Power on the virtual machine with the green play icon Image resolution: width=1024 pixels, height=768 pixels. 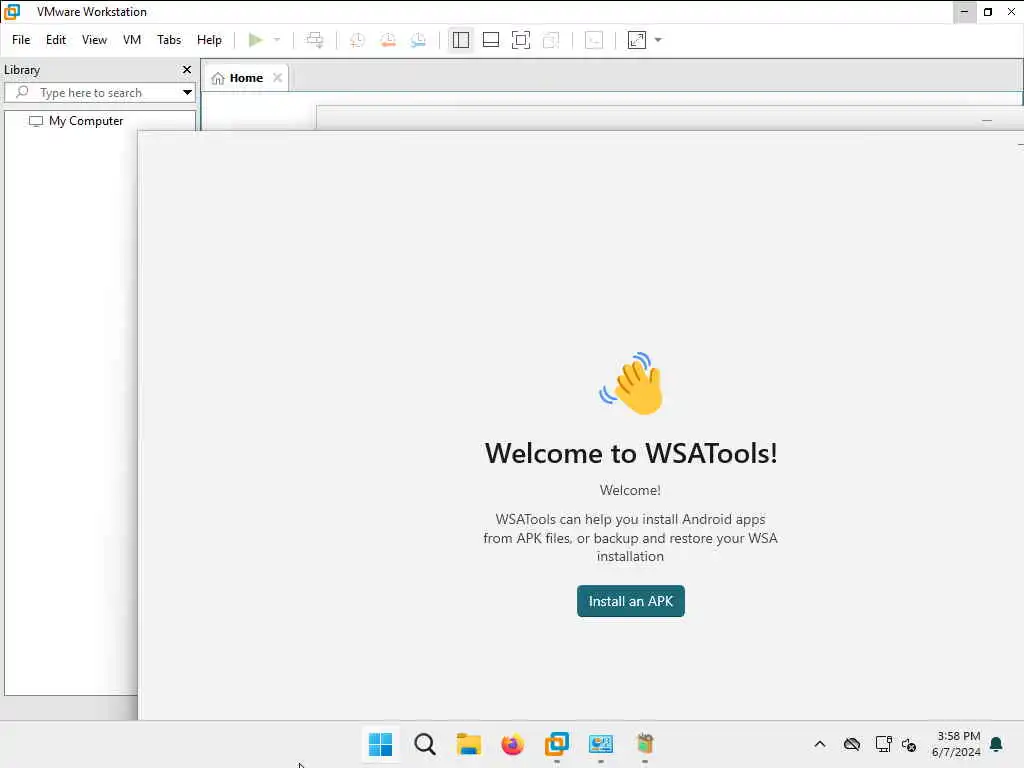tap(255, 40)
